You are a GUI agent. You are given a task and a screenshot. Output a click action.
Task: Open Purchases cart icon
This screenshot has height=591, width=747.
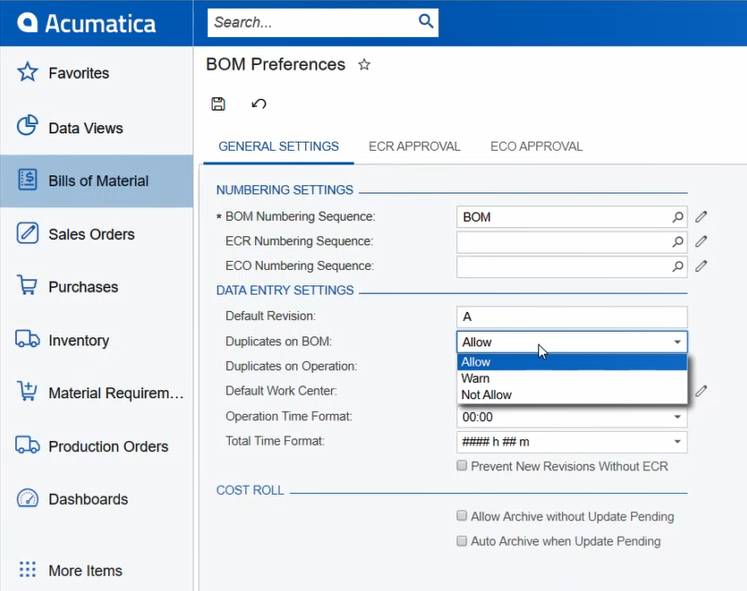(x=27, y=285)
